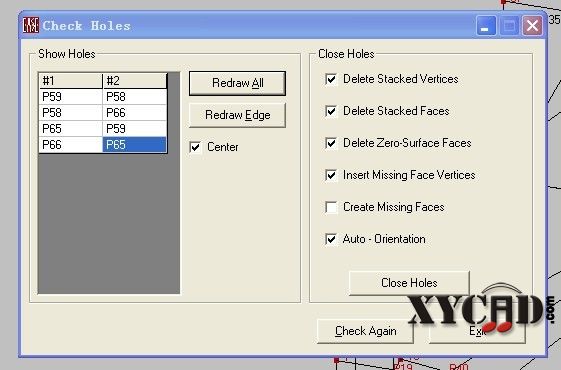
Task: Click the EASE app icon in title bar
Action: coord(30,25)
